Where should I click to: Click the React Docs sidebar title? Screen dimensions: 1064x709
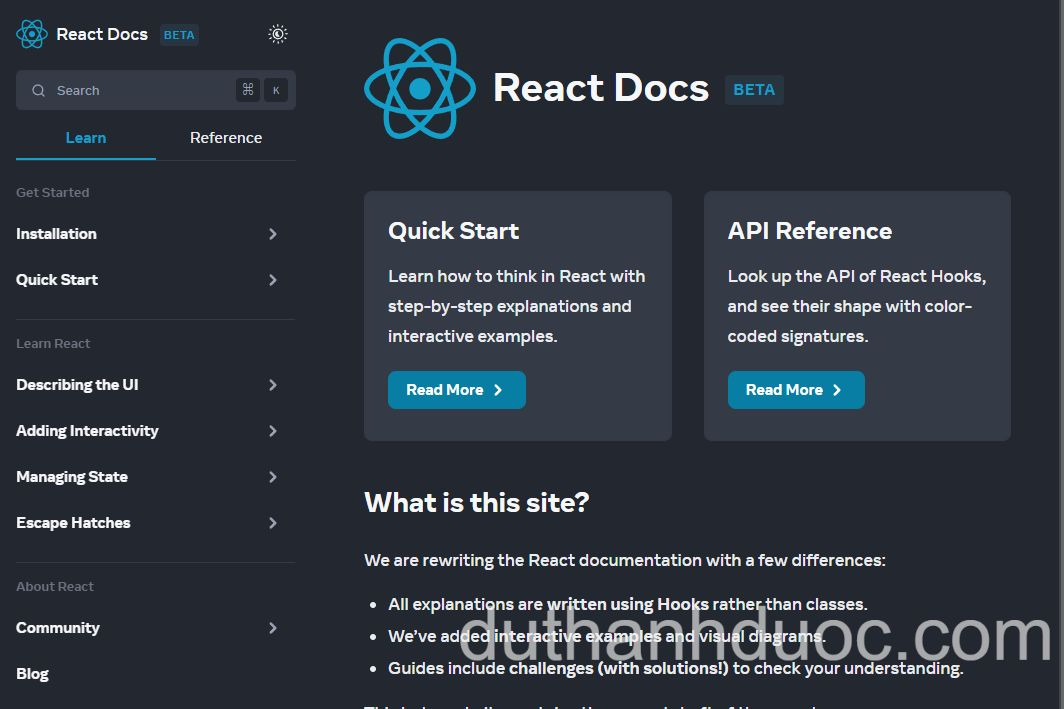[102, 34]
